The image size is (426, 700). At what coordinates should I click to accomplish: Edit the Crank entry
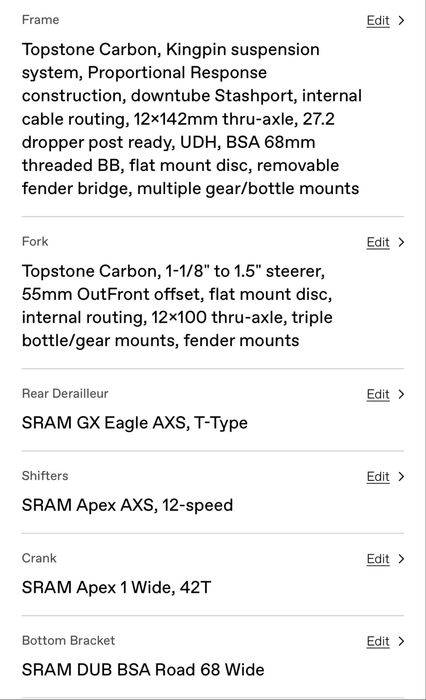click(378, 559)
